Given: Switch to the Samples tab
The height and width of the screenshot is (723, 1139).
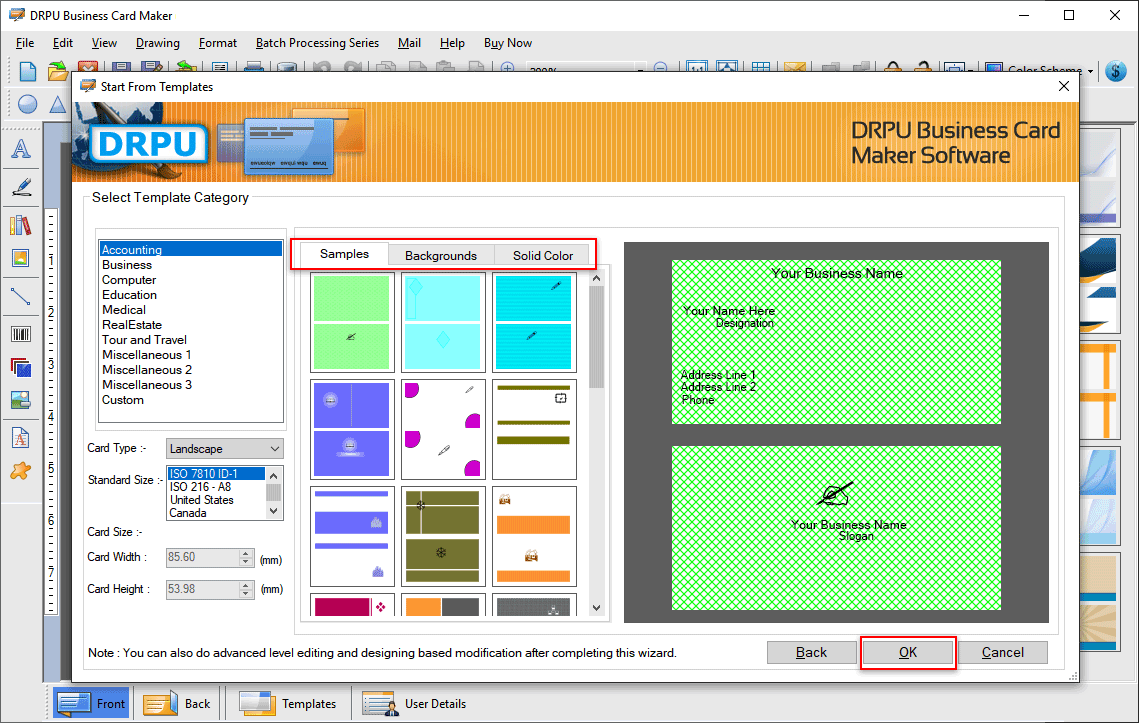Looking at the screenshot, I should click(x=344, y=254).
